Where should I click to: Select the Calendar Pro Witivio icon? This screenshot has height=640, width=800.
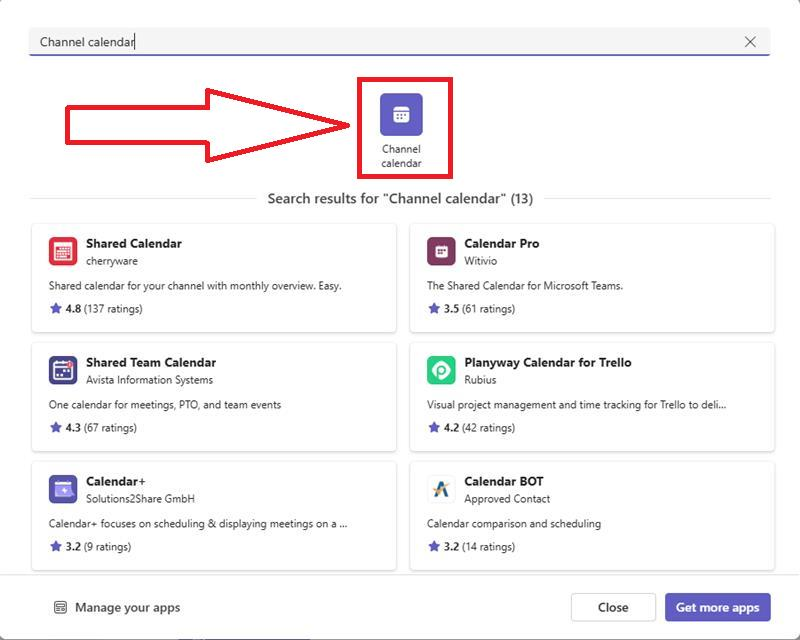[441, 251]
